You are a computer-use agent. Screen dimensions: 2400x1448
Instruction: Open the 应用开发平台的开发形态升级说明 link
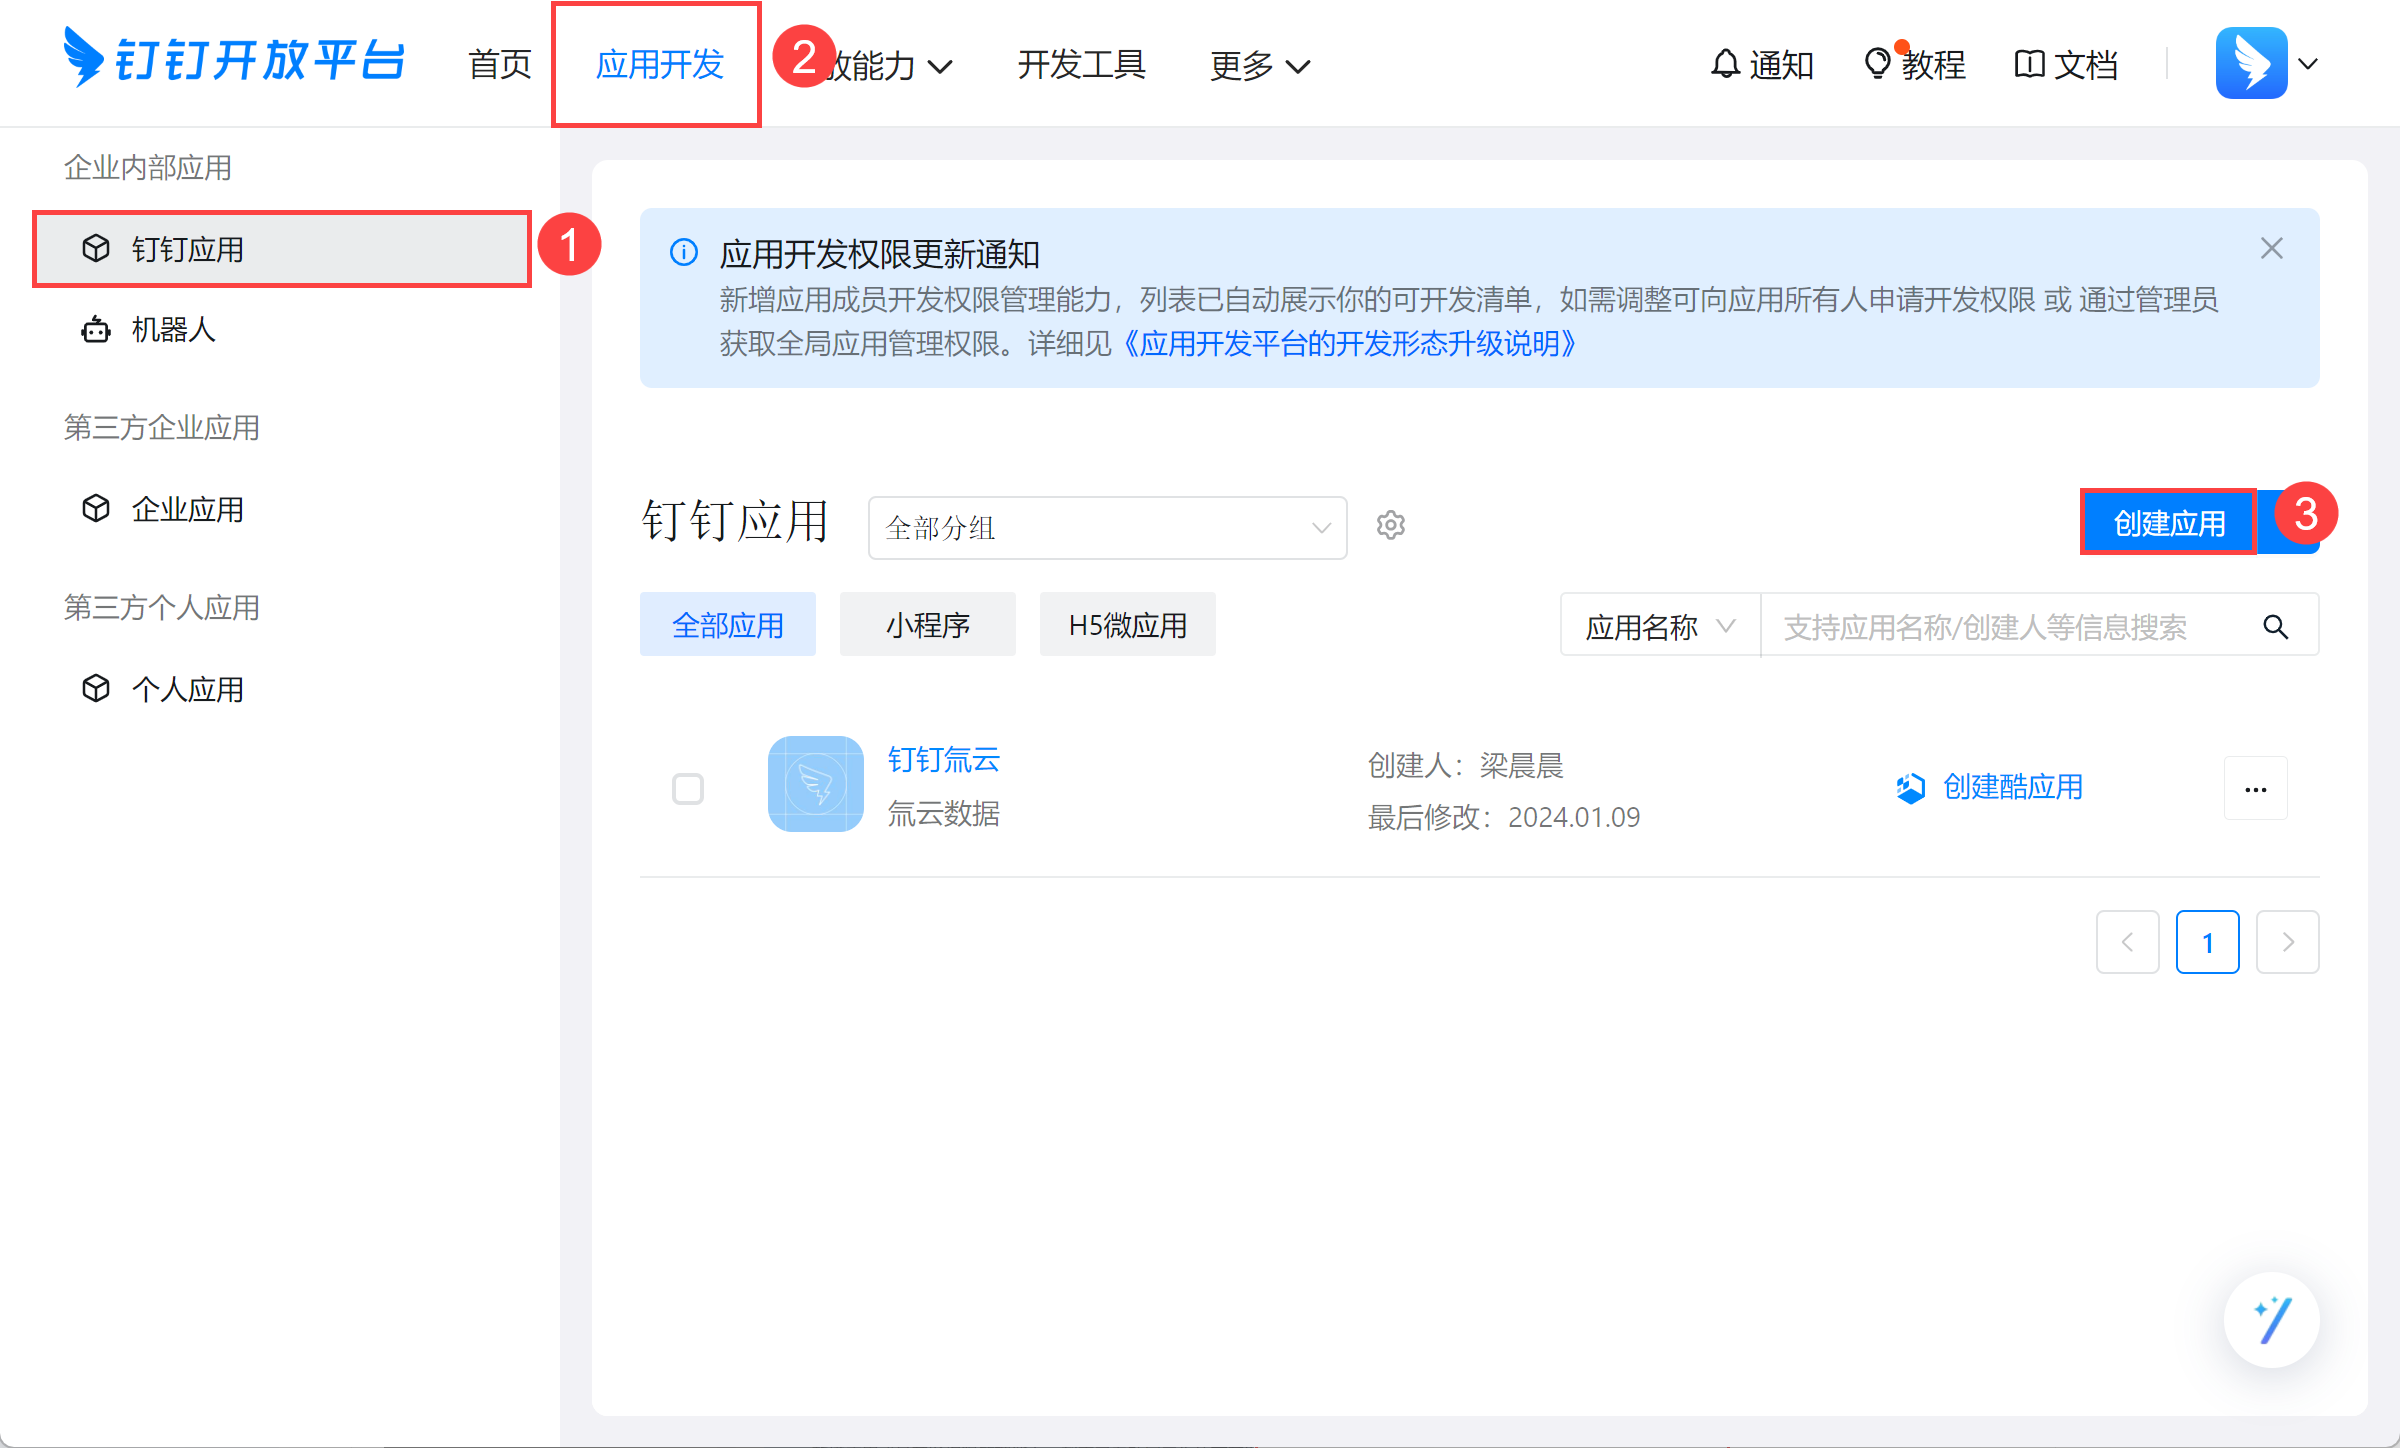tap(1348, 344)
